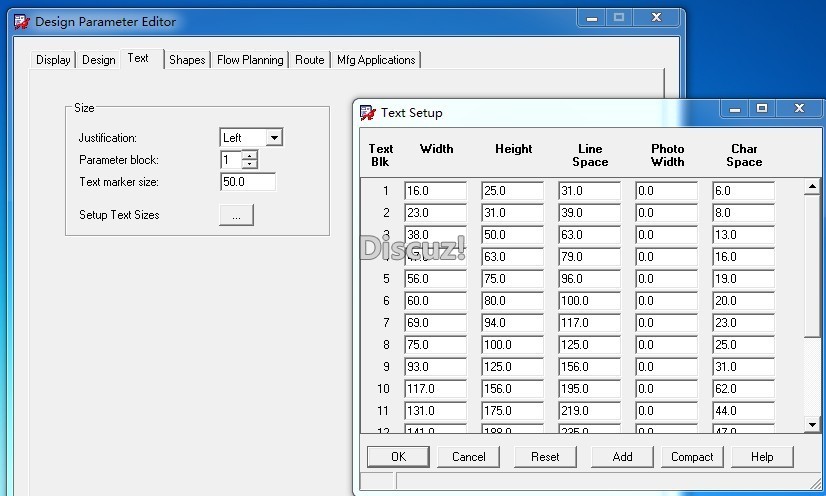
Task: Click Line Space field showing 79.0
Action: (589, 256)
